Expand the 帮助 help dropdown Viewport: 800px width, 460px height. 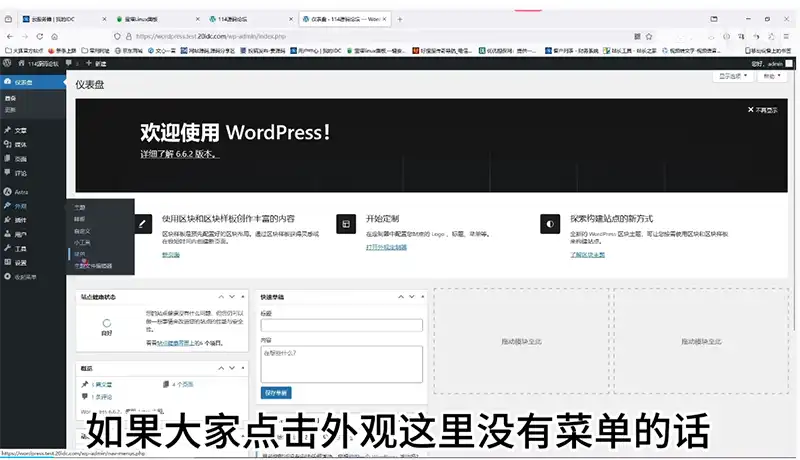pyautogui.click(x=770, y=75)
